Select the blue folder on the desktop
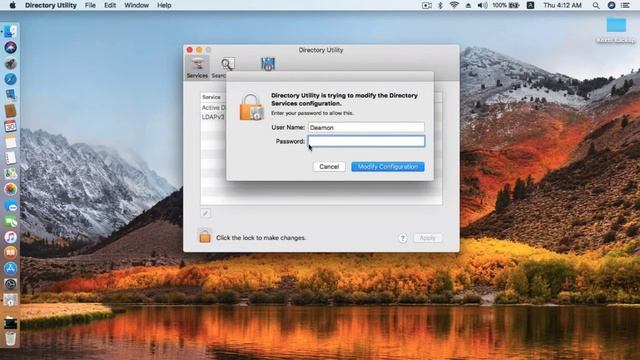Screen dimensions: 640x360 616,25
